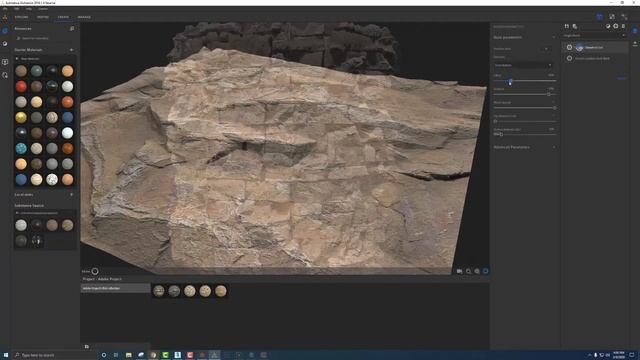Select the last project material thumbnail
Viewport: 640px width, 360px height.
point(221,291)
